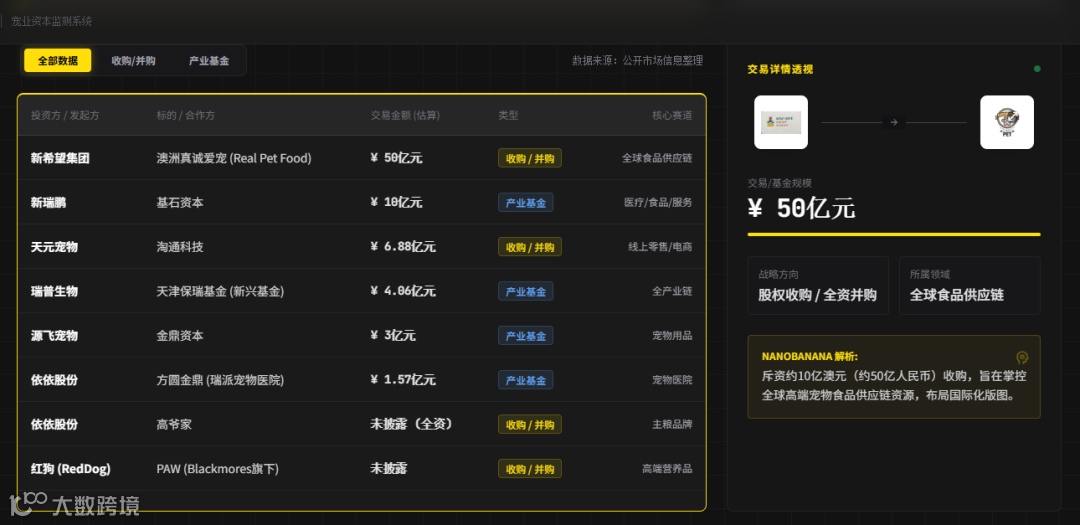Click 依依股份 in the 高爷家 row
Viewport: 1080px width, 525px height.
(x=54, y=424)
